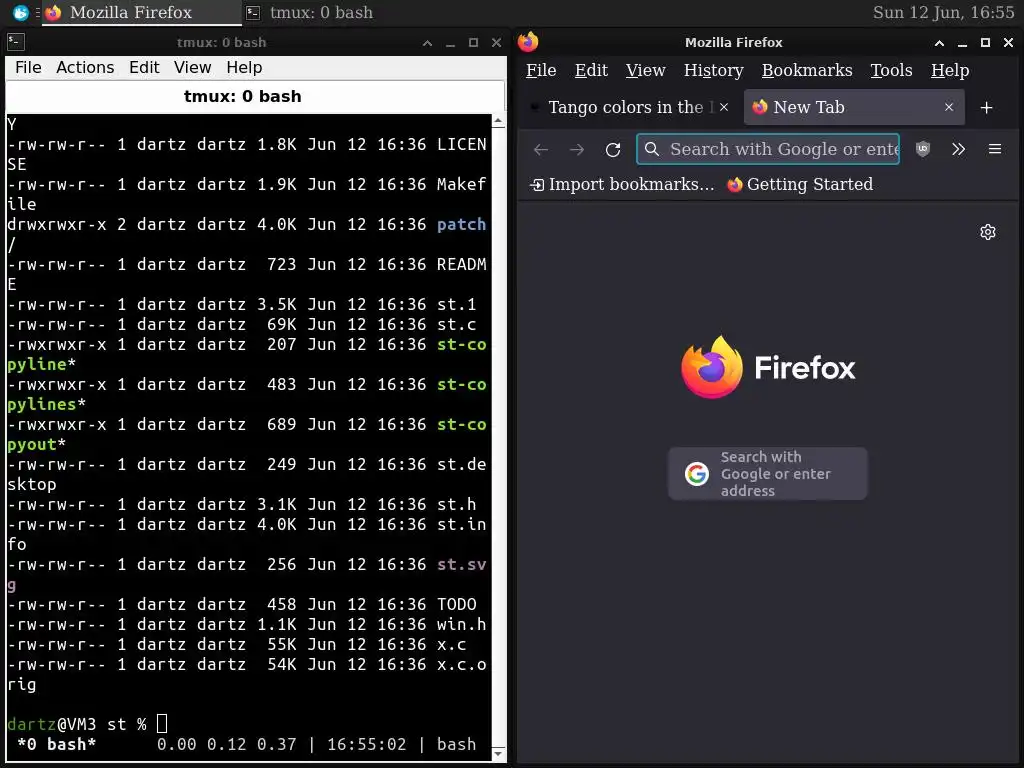
Task: Click the st.1 filename in terminal listing
Action: pos(456,304)
